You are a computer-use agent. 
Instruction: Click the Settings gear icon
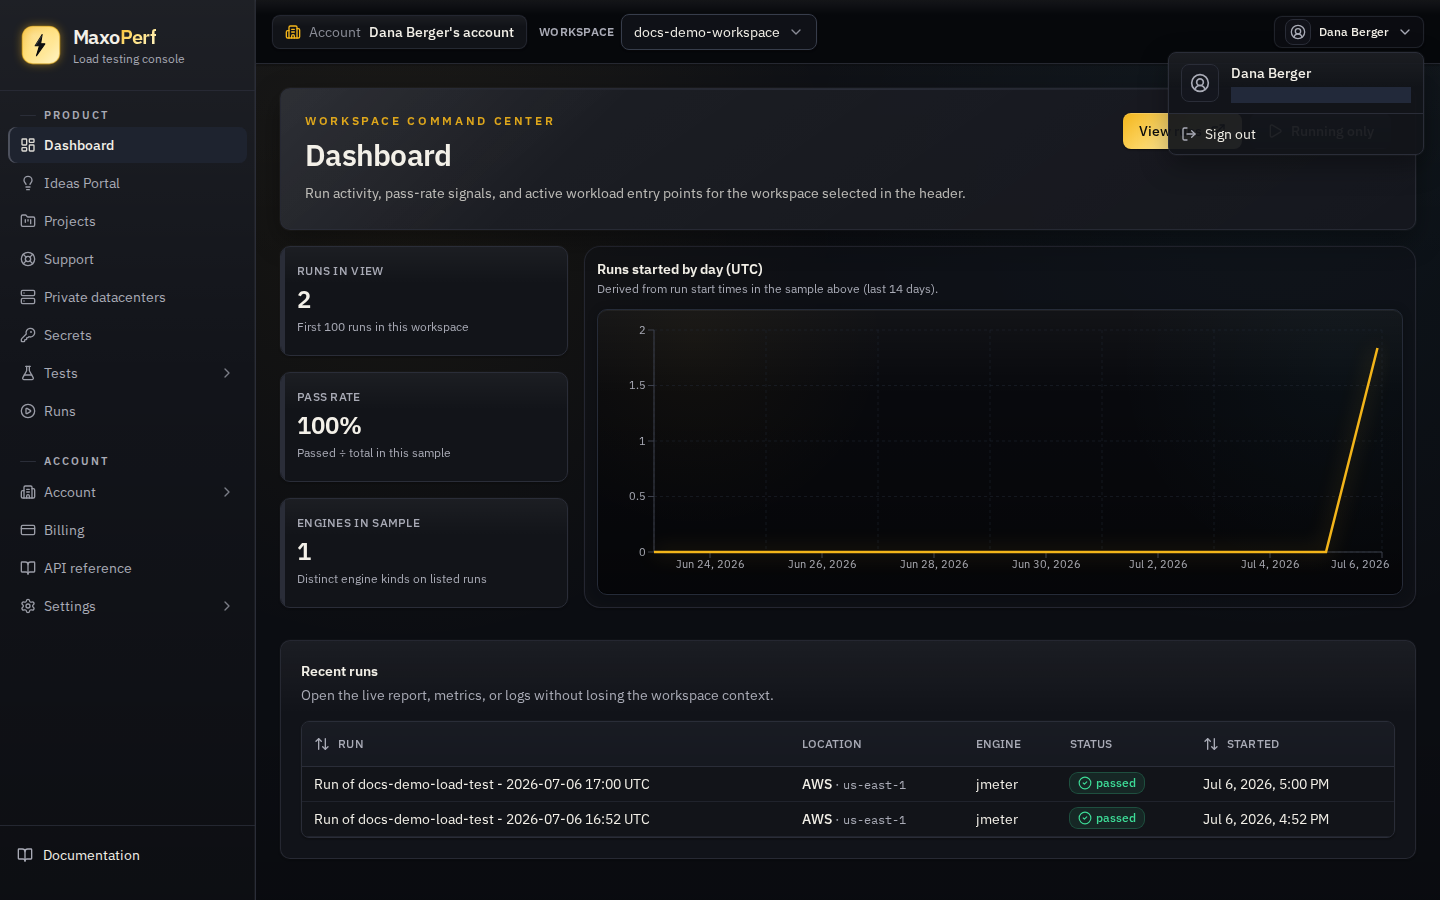pos(28,606)
